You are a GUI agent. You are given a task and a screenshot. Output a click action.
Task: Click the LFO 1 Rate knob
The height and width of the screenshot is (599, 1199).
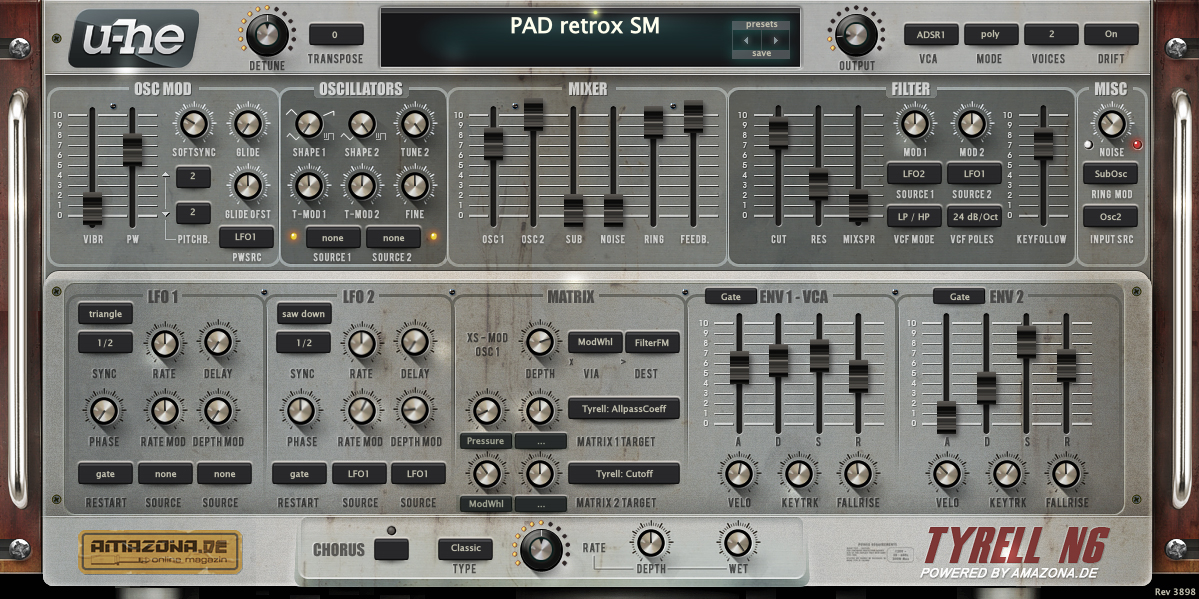pyautogui.click(x=164, y=343)
